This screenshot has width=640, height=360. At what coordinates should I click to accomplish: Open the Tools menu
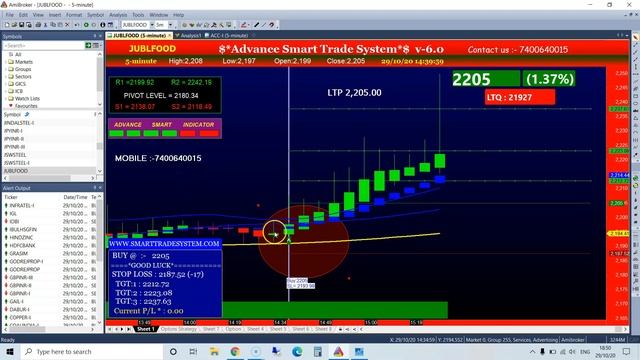[x=138, y=15]
